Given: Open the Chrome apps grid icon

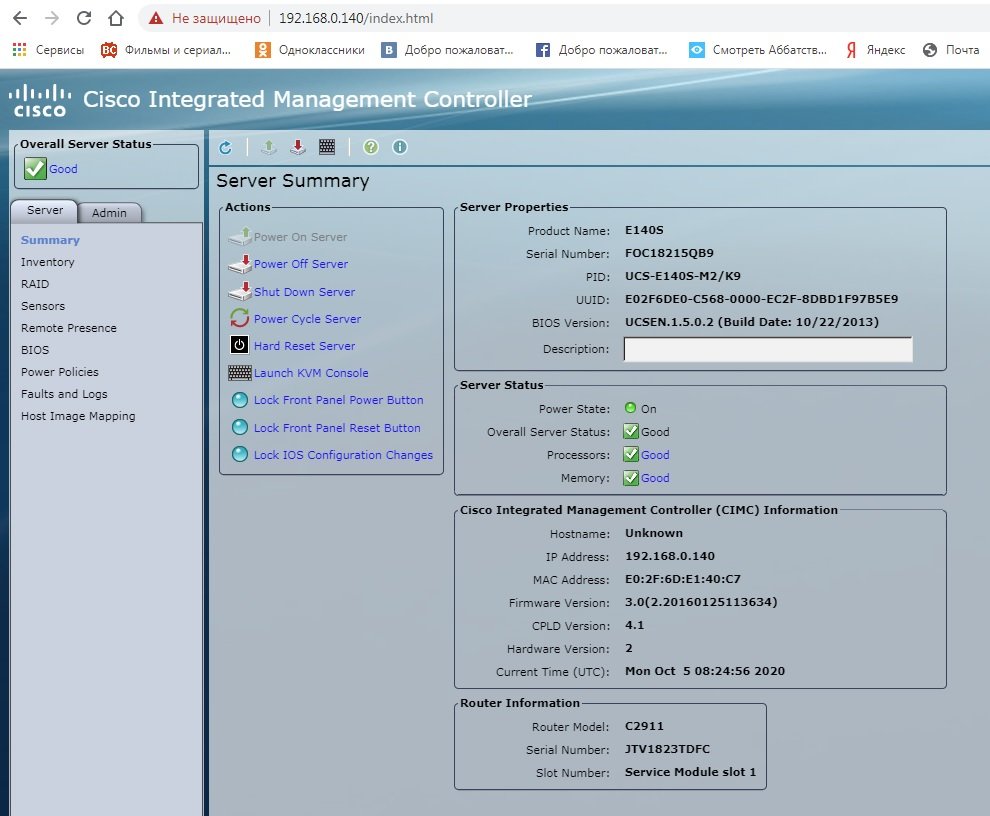Looking at the screenshot, I should (x=19, y=50).
